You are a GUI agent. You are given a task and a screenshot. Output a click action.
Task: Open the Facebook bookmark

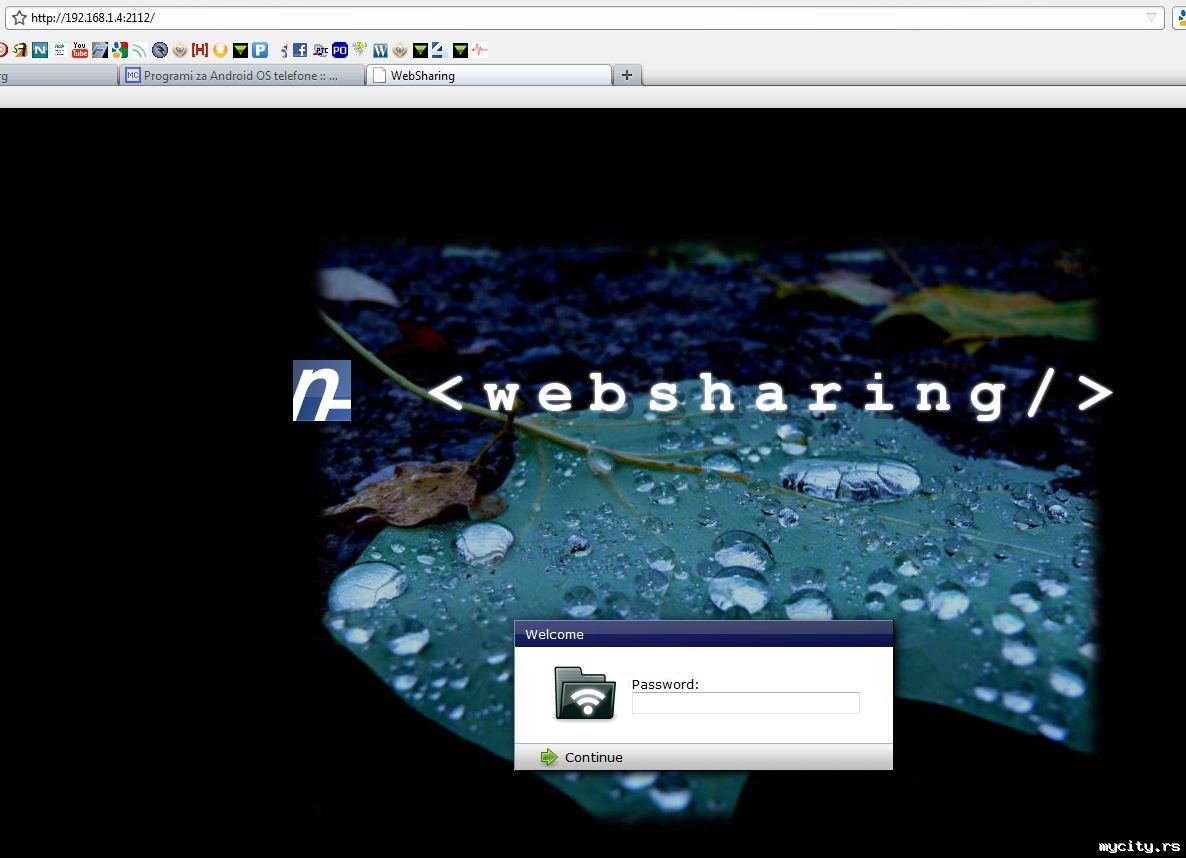(x=300, y=50)
